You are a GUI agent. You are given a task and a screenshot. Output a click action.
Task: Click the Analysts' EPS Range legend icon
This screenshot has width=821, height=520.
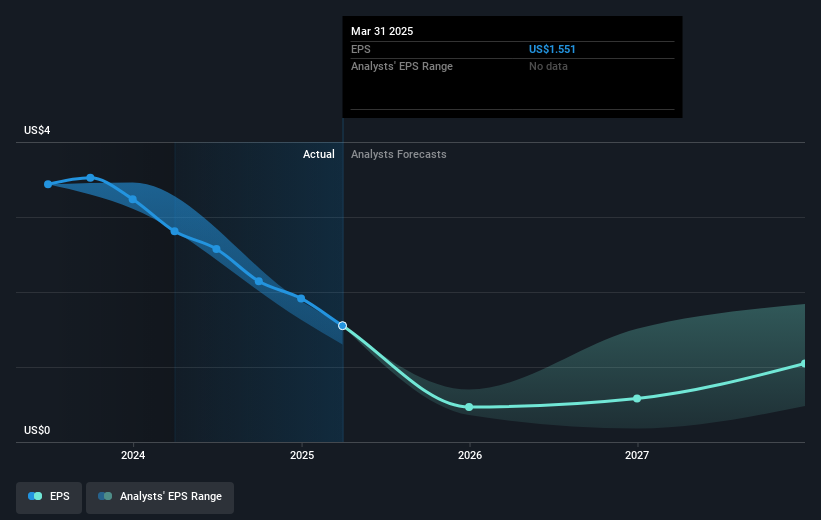point(105,496)
